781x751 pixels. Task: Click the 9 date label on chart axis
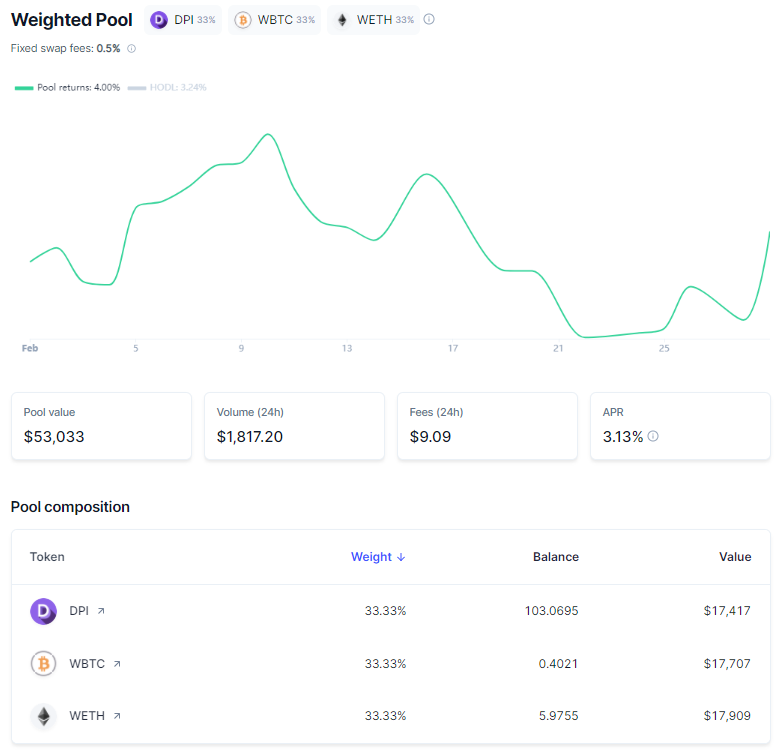(x=241, y=348)
